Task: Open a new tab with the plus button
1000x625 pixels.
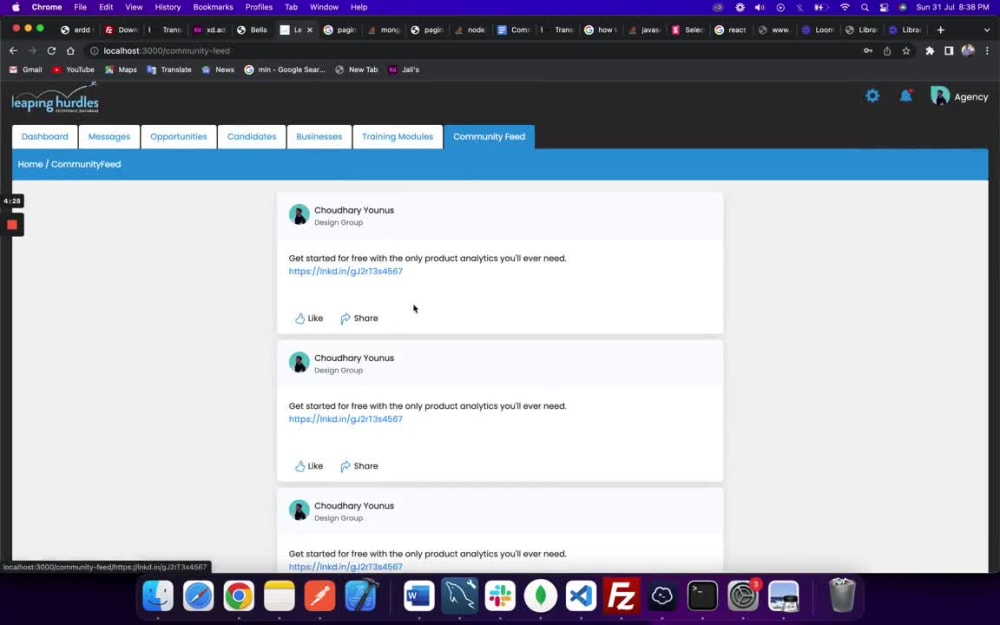Action: tap(941, 30)
